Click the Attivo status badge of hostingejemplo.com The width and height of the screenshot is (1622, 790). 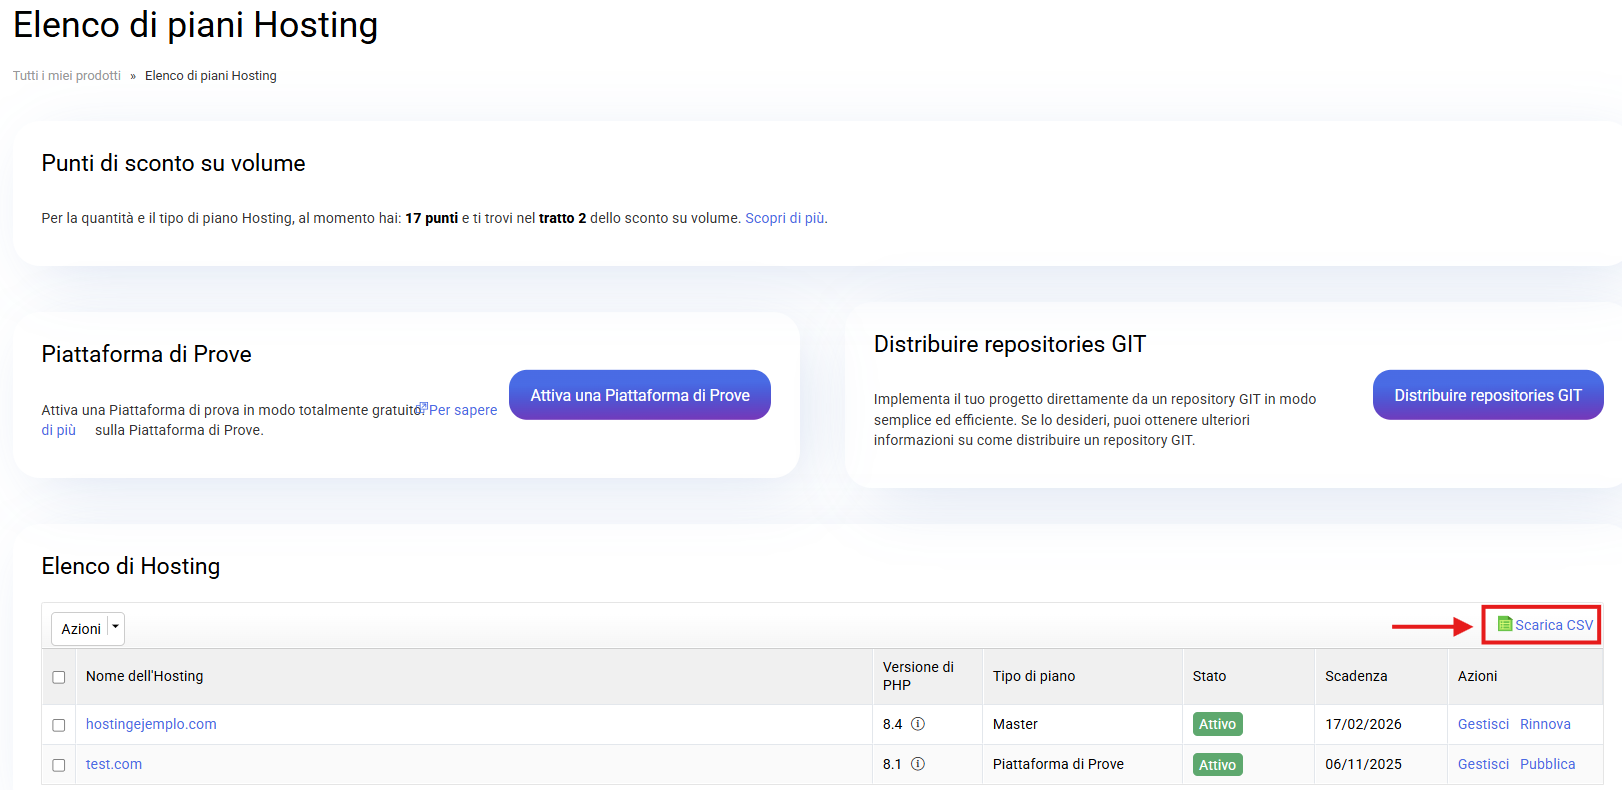pyautogui.click(x=1217, y=724)
